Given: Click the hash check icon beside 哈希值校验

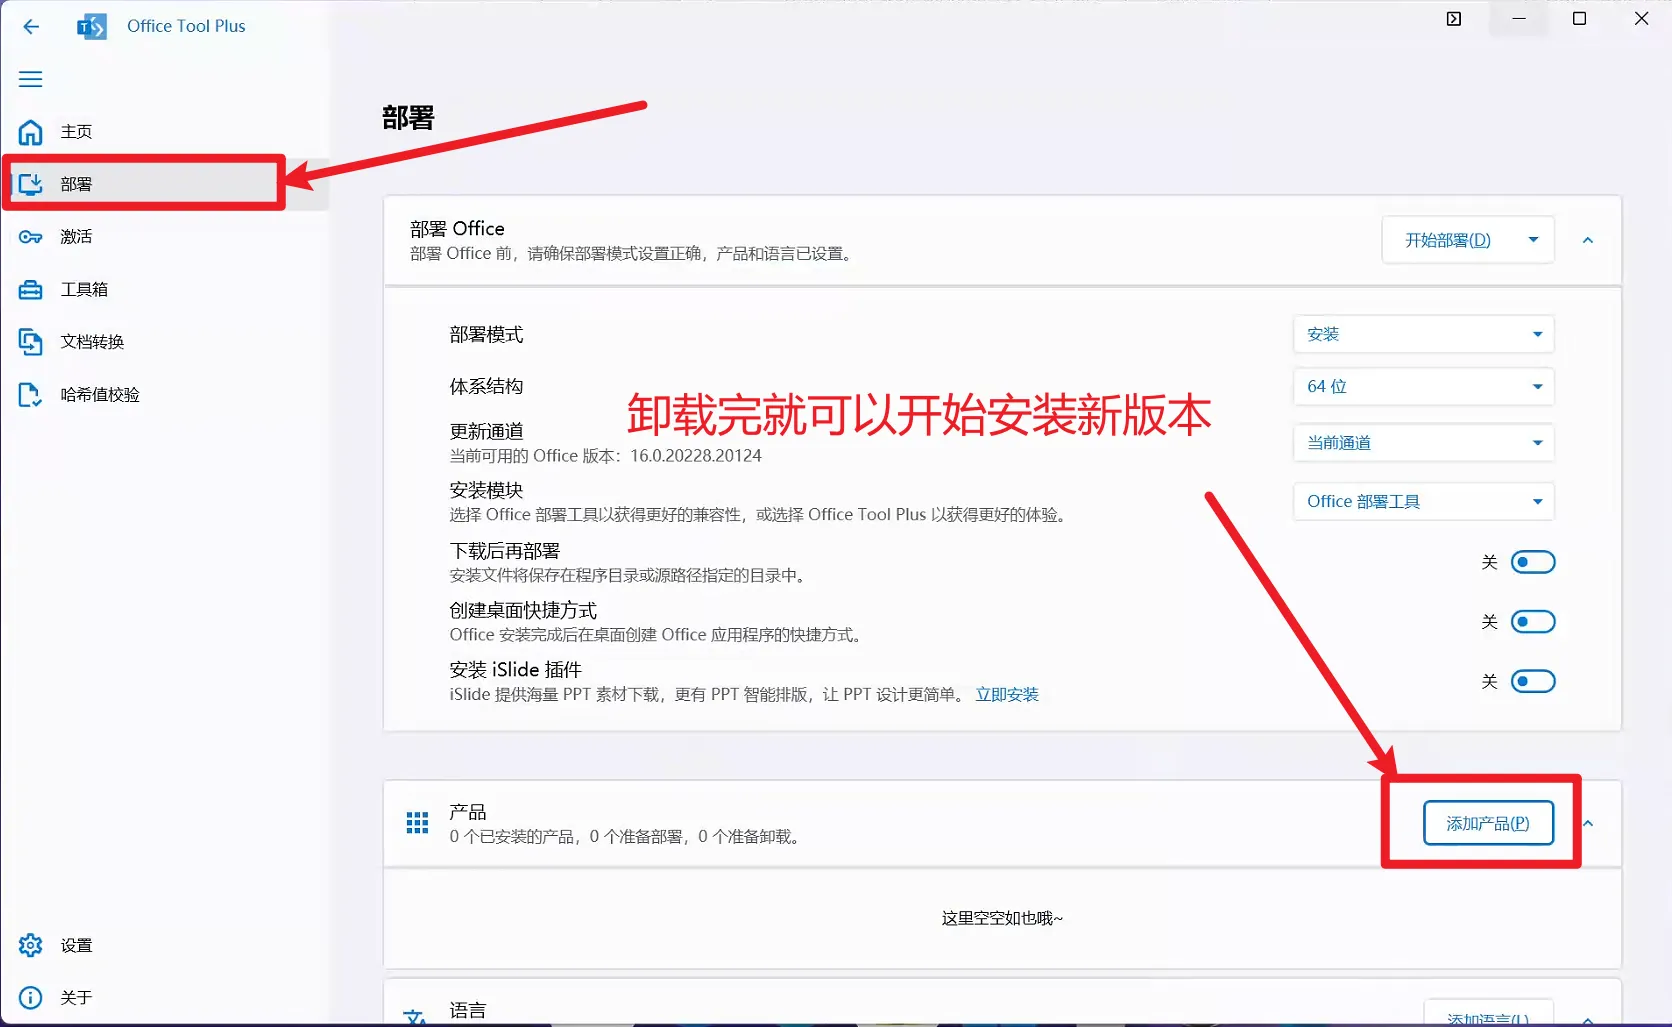Looking at the screenshot, I should pos(31,395).
